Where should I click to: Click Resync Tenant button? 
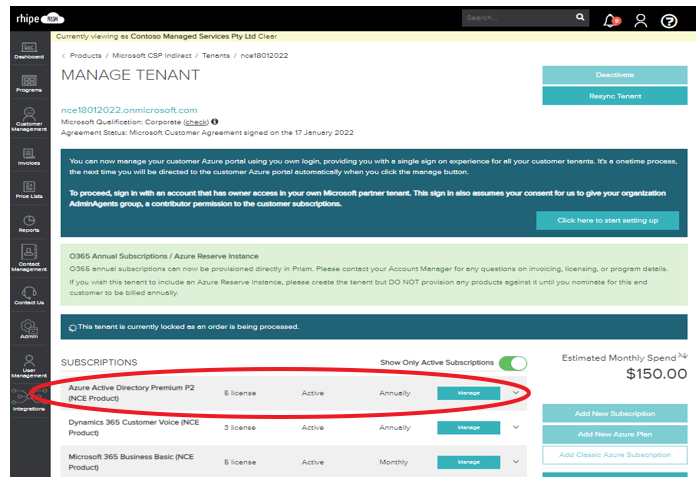point(615,96)
